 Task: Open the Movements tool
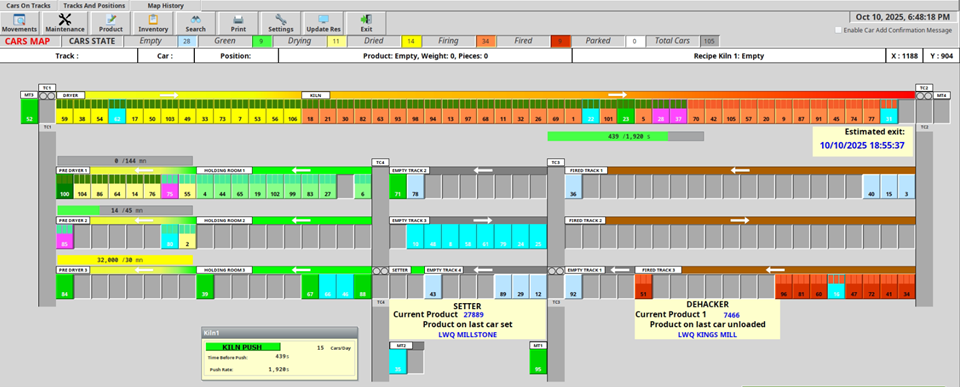point(20,23)
